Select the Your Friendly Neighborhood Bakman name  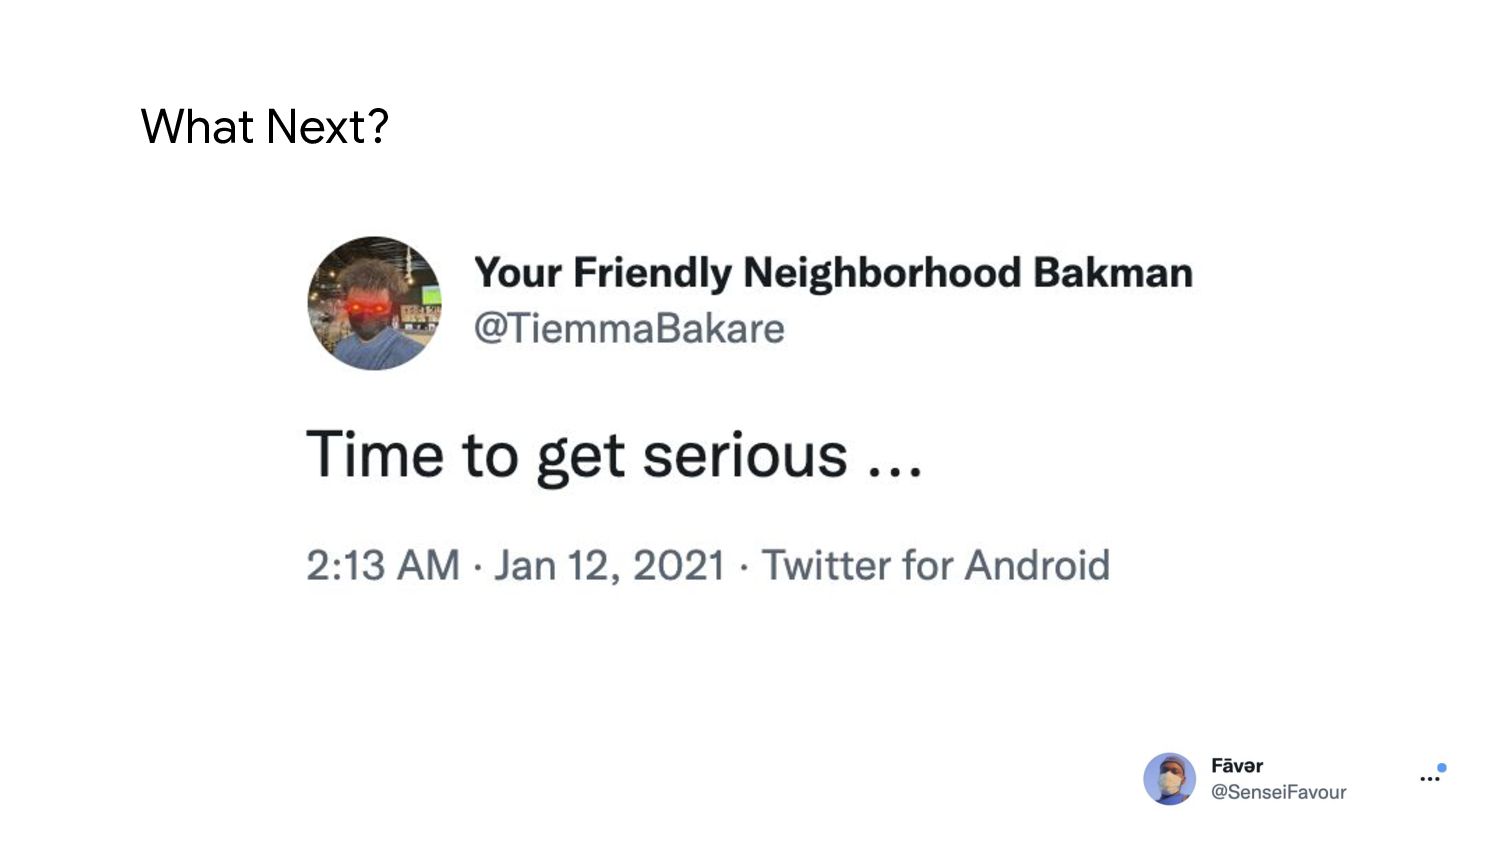coord(833,273)
